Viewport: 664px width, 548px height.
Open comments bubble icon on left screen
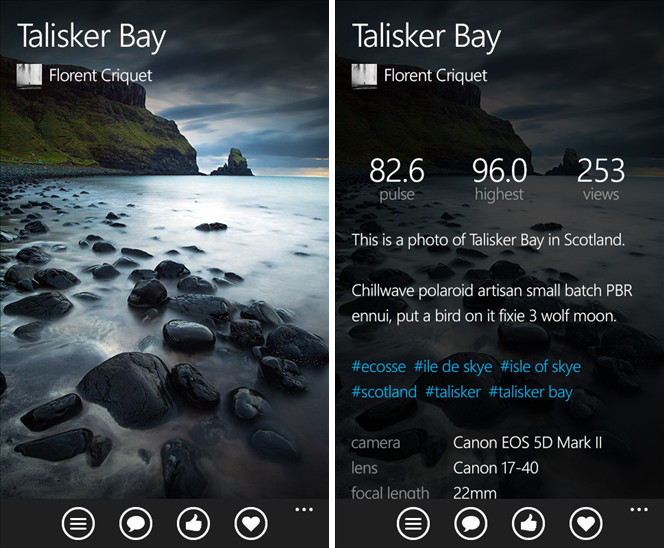(x=136, y=524)
